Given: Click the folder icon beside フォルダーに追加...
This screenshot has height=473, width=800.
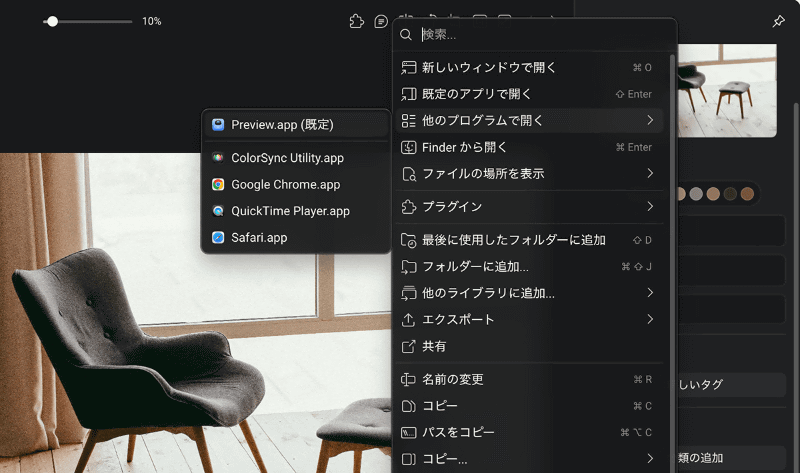Looking at the screenshot, I should tap(409, 266).
